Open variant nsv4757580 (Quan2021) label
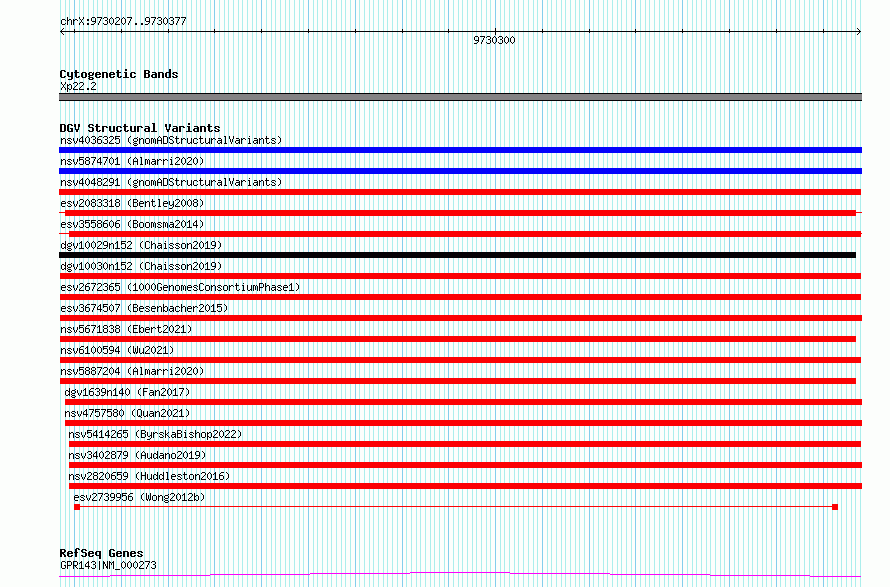 (x=127, y=413)
